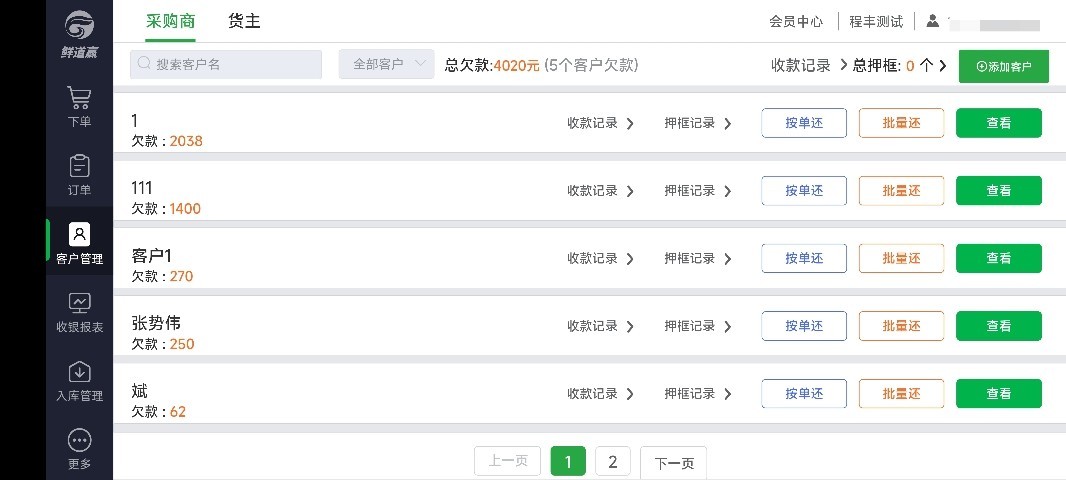The width and height of the screenshot is (1066, 480).
Task: Click the 添加客户 button
Action: pos(1003,67)
